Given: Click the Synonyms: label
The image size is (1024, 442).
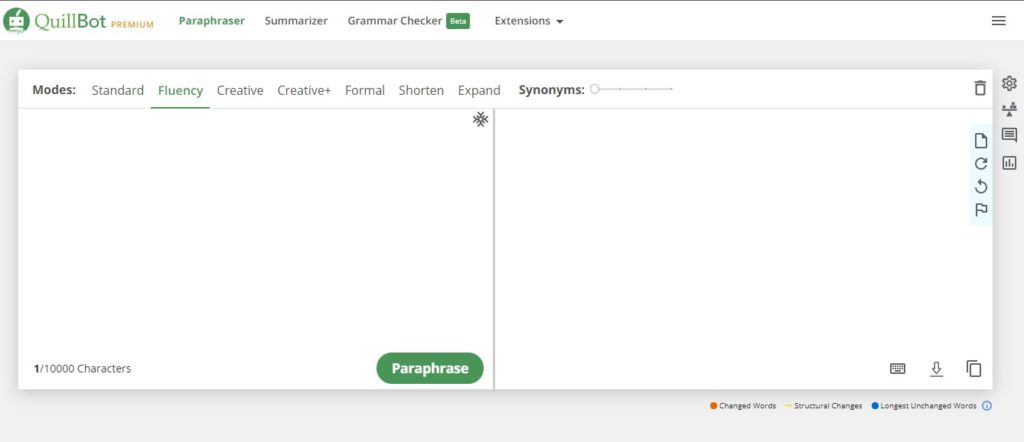Looking at the screenshot, I should click(551, 90).
